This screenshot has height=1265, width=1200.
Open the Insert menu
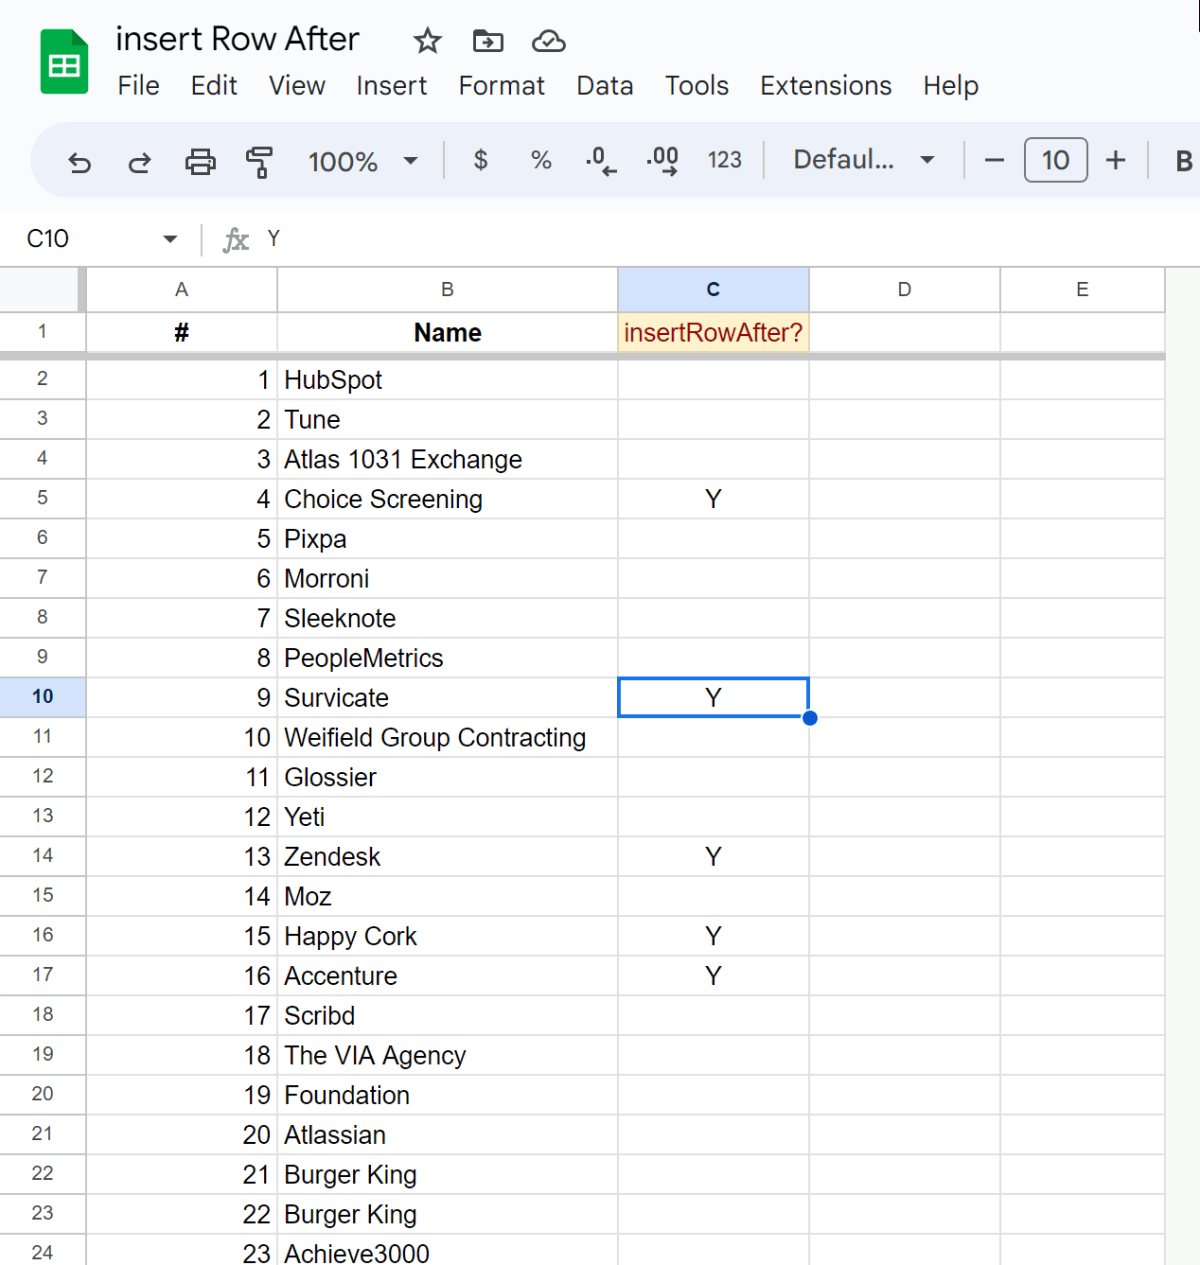point(391,86)
